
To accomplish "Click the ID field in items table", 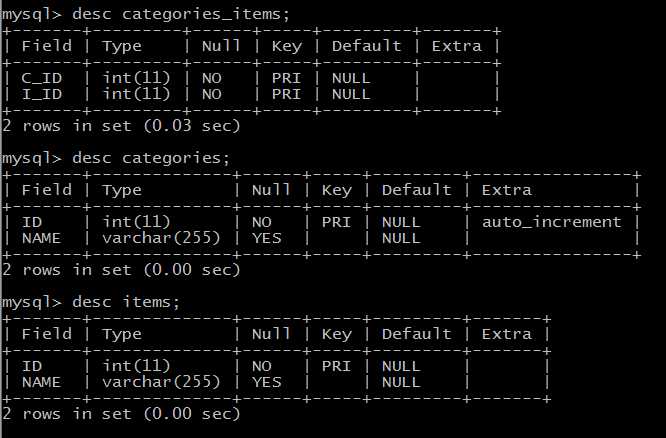I will click(x=32, y=366).
